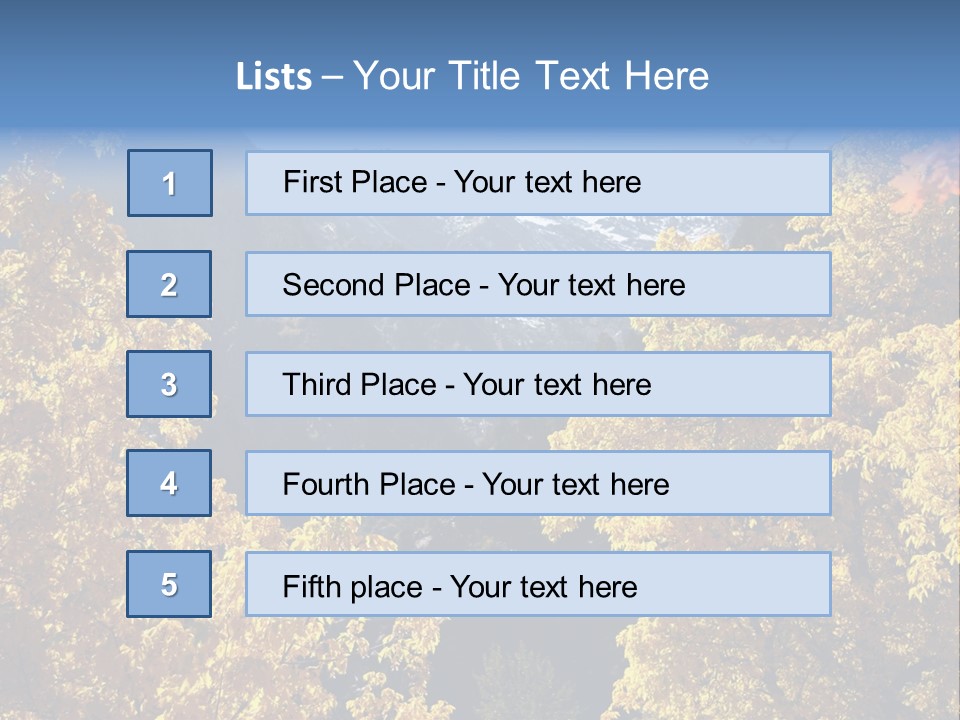Viewport: 960px width, 720px height.
Task: Select the number 5 box
Action: pos(169,584)
